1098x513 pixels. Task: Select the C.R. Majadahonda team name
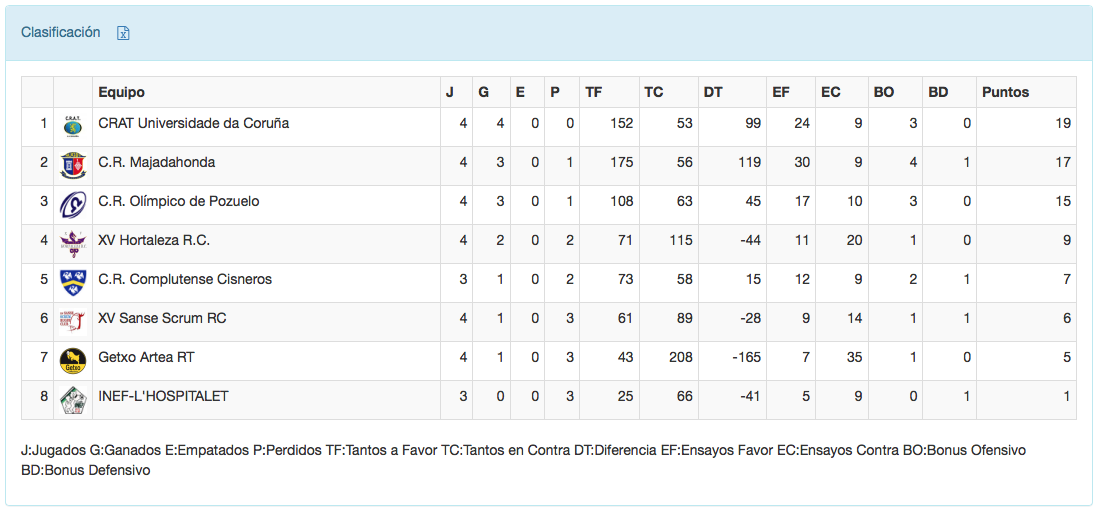coord(156,162)
